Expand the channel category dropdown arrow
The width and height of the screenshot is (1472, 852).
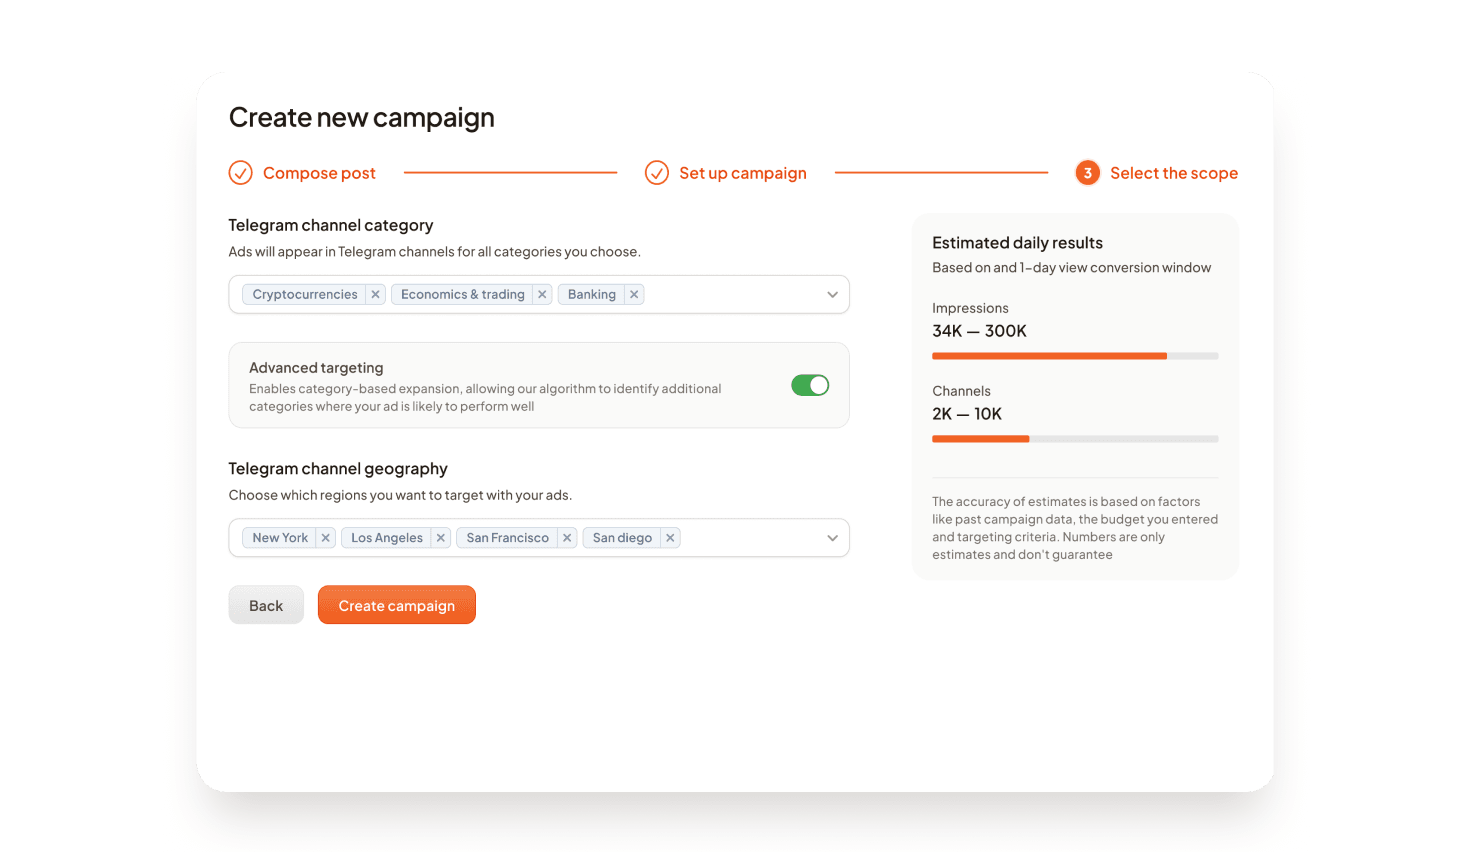(x=832, y=295)
